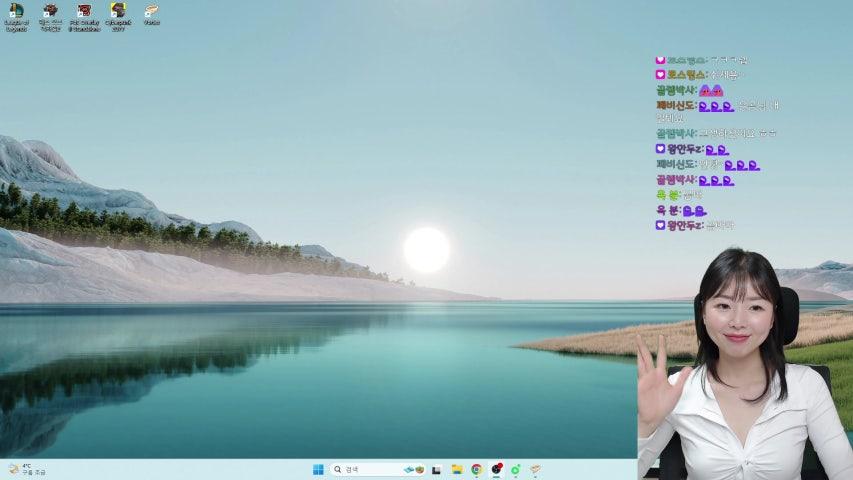Click the last taskbar app icon

[535, 469]
